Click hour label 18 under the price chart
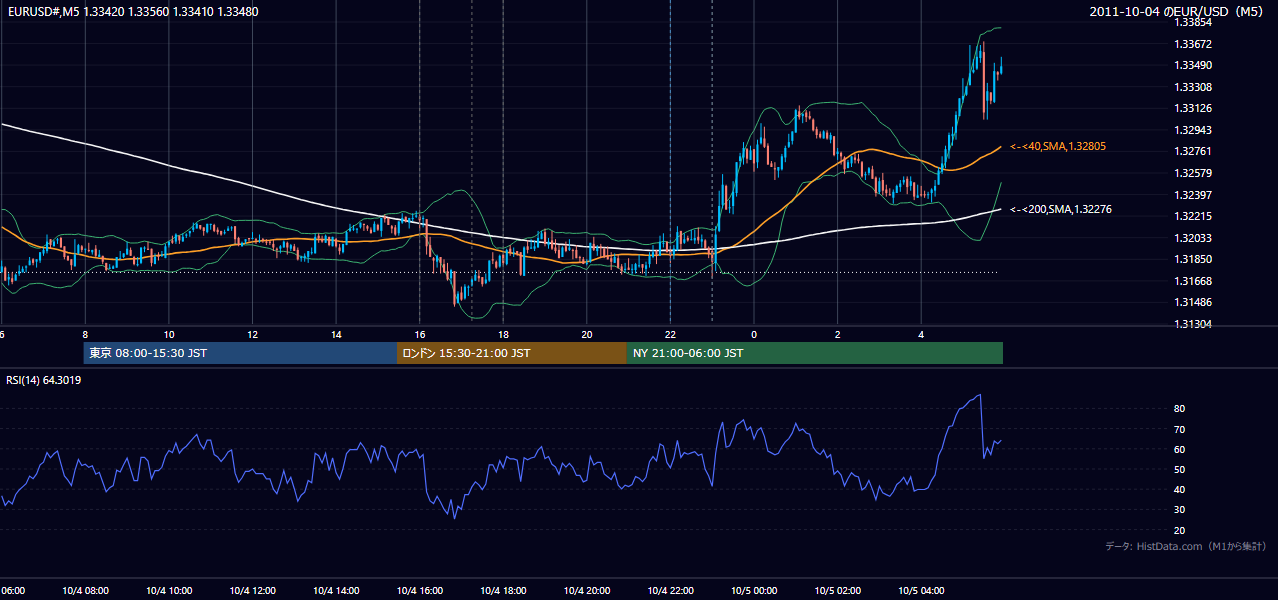Image resolution: width=1278 pixels, height=600 pixels. (503, 335)
